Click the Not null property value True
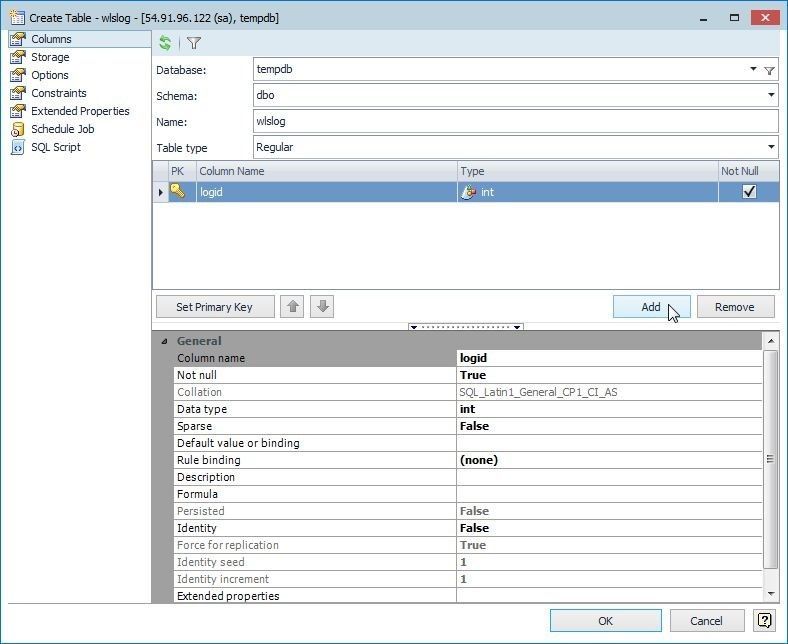 coord(609,375)
